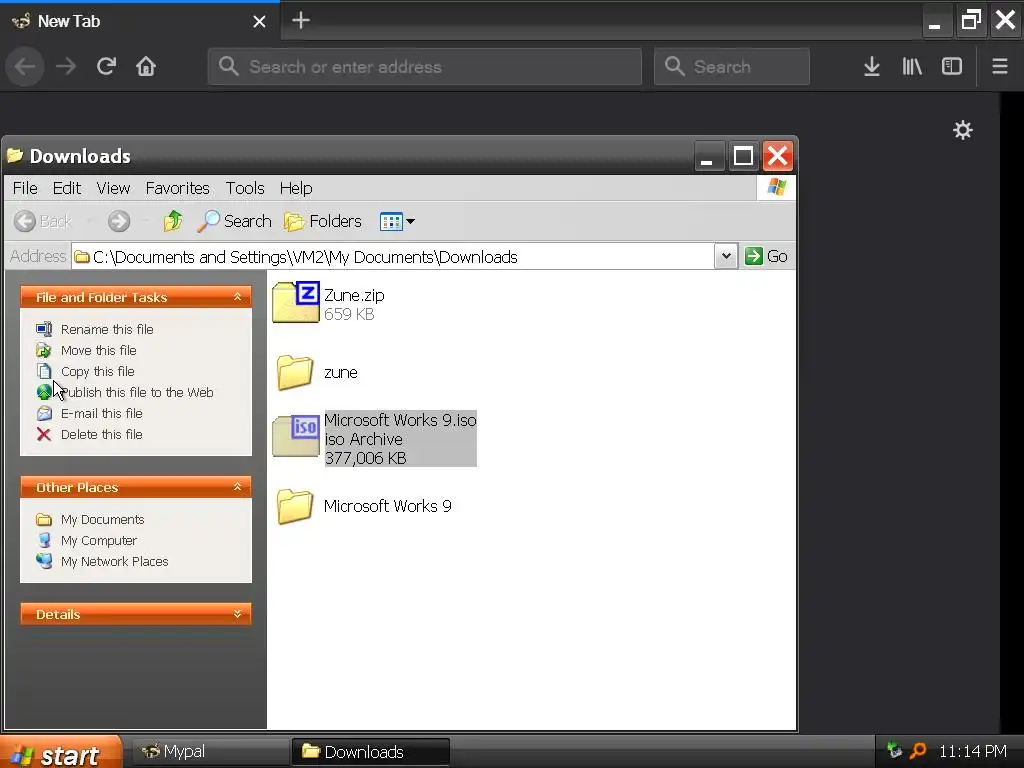1024x768 pixels.
Task: Open Explorer Search pane
Action: [x=234, y=221]
